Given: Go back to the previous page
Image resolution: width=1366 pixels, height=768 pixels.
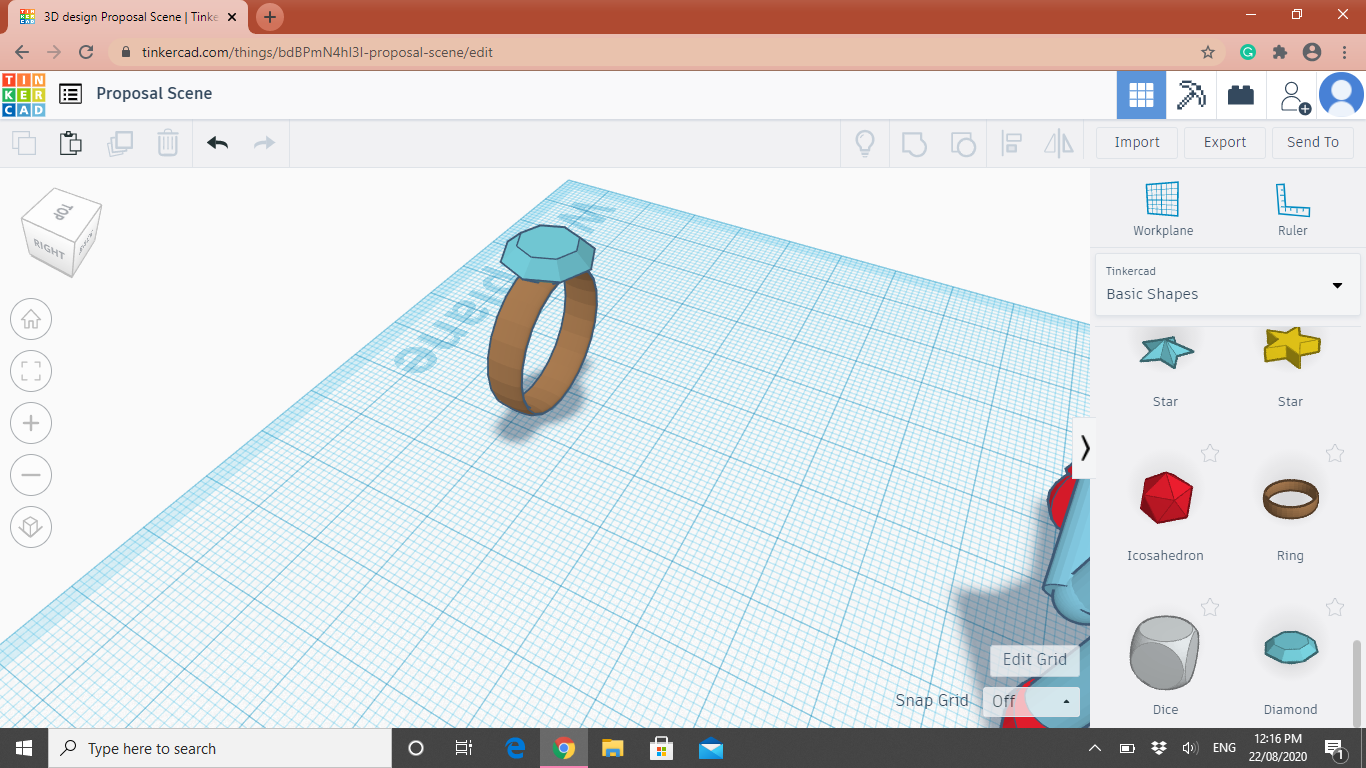Looking at the screenshot, I should pyautogui.click(x=22, y=52).
